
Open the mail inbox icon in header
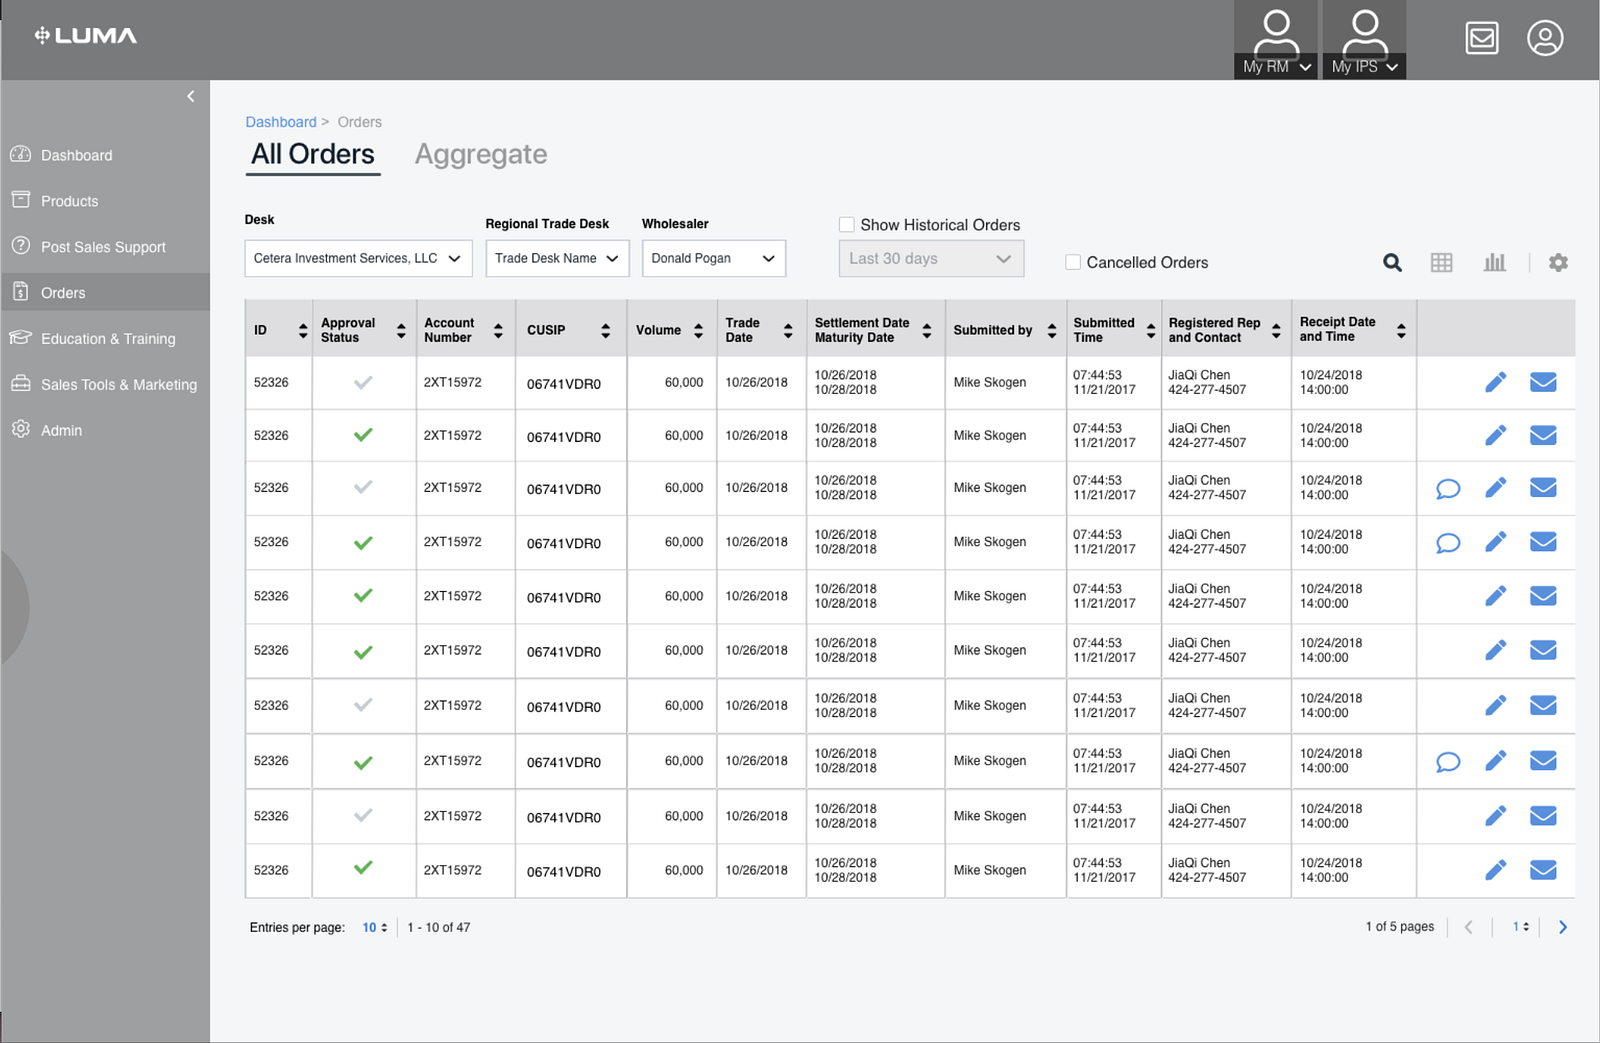click(x=1482, y=39)
